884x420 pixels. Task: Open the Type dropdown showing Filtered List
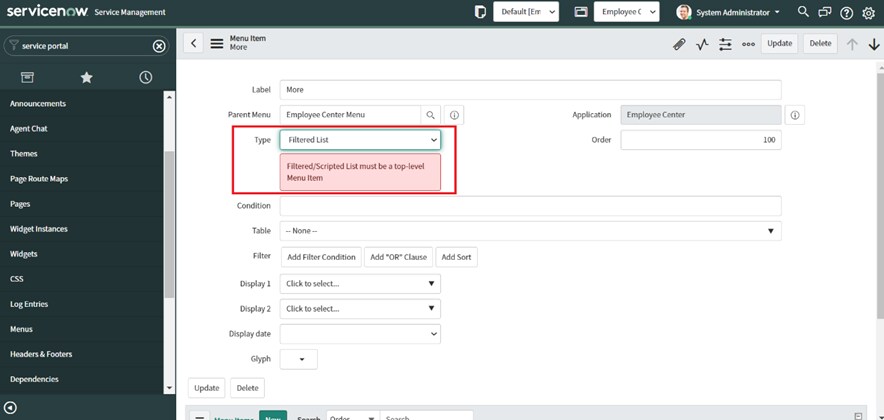pos(360,140)
